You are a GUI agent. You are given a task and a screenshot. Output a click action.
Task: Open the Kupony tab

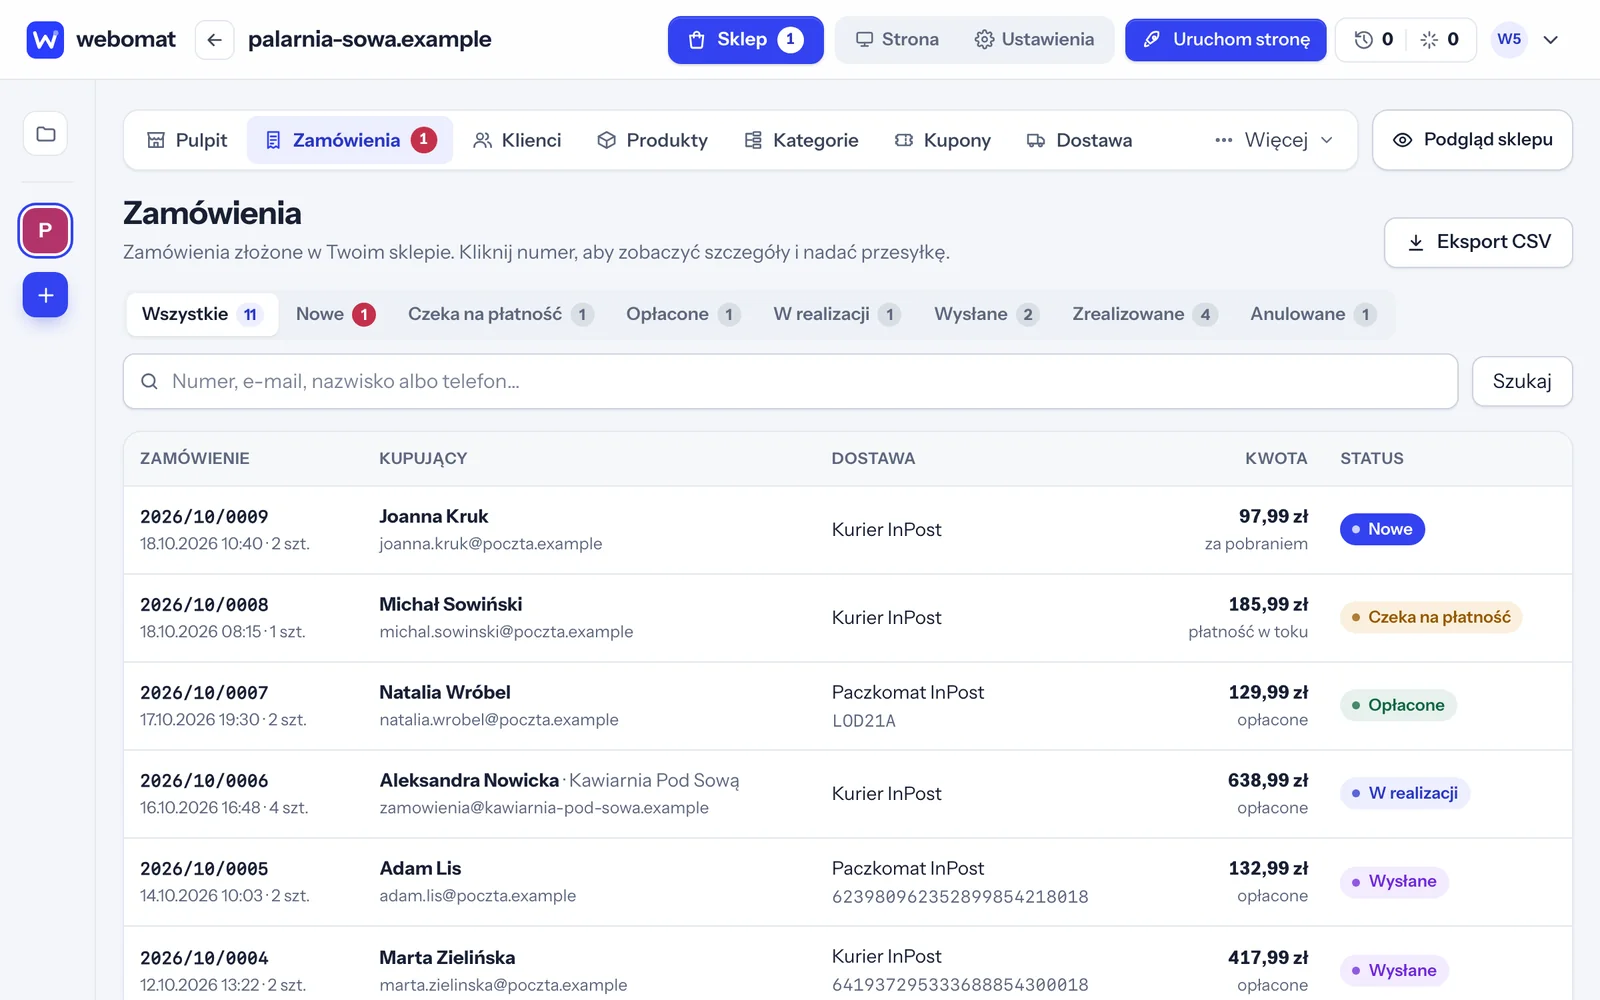pyautogui.click(x=942, y=140)
